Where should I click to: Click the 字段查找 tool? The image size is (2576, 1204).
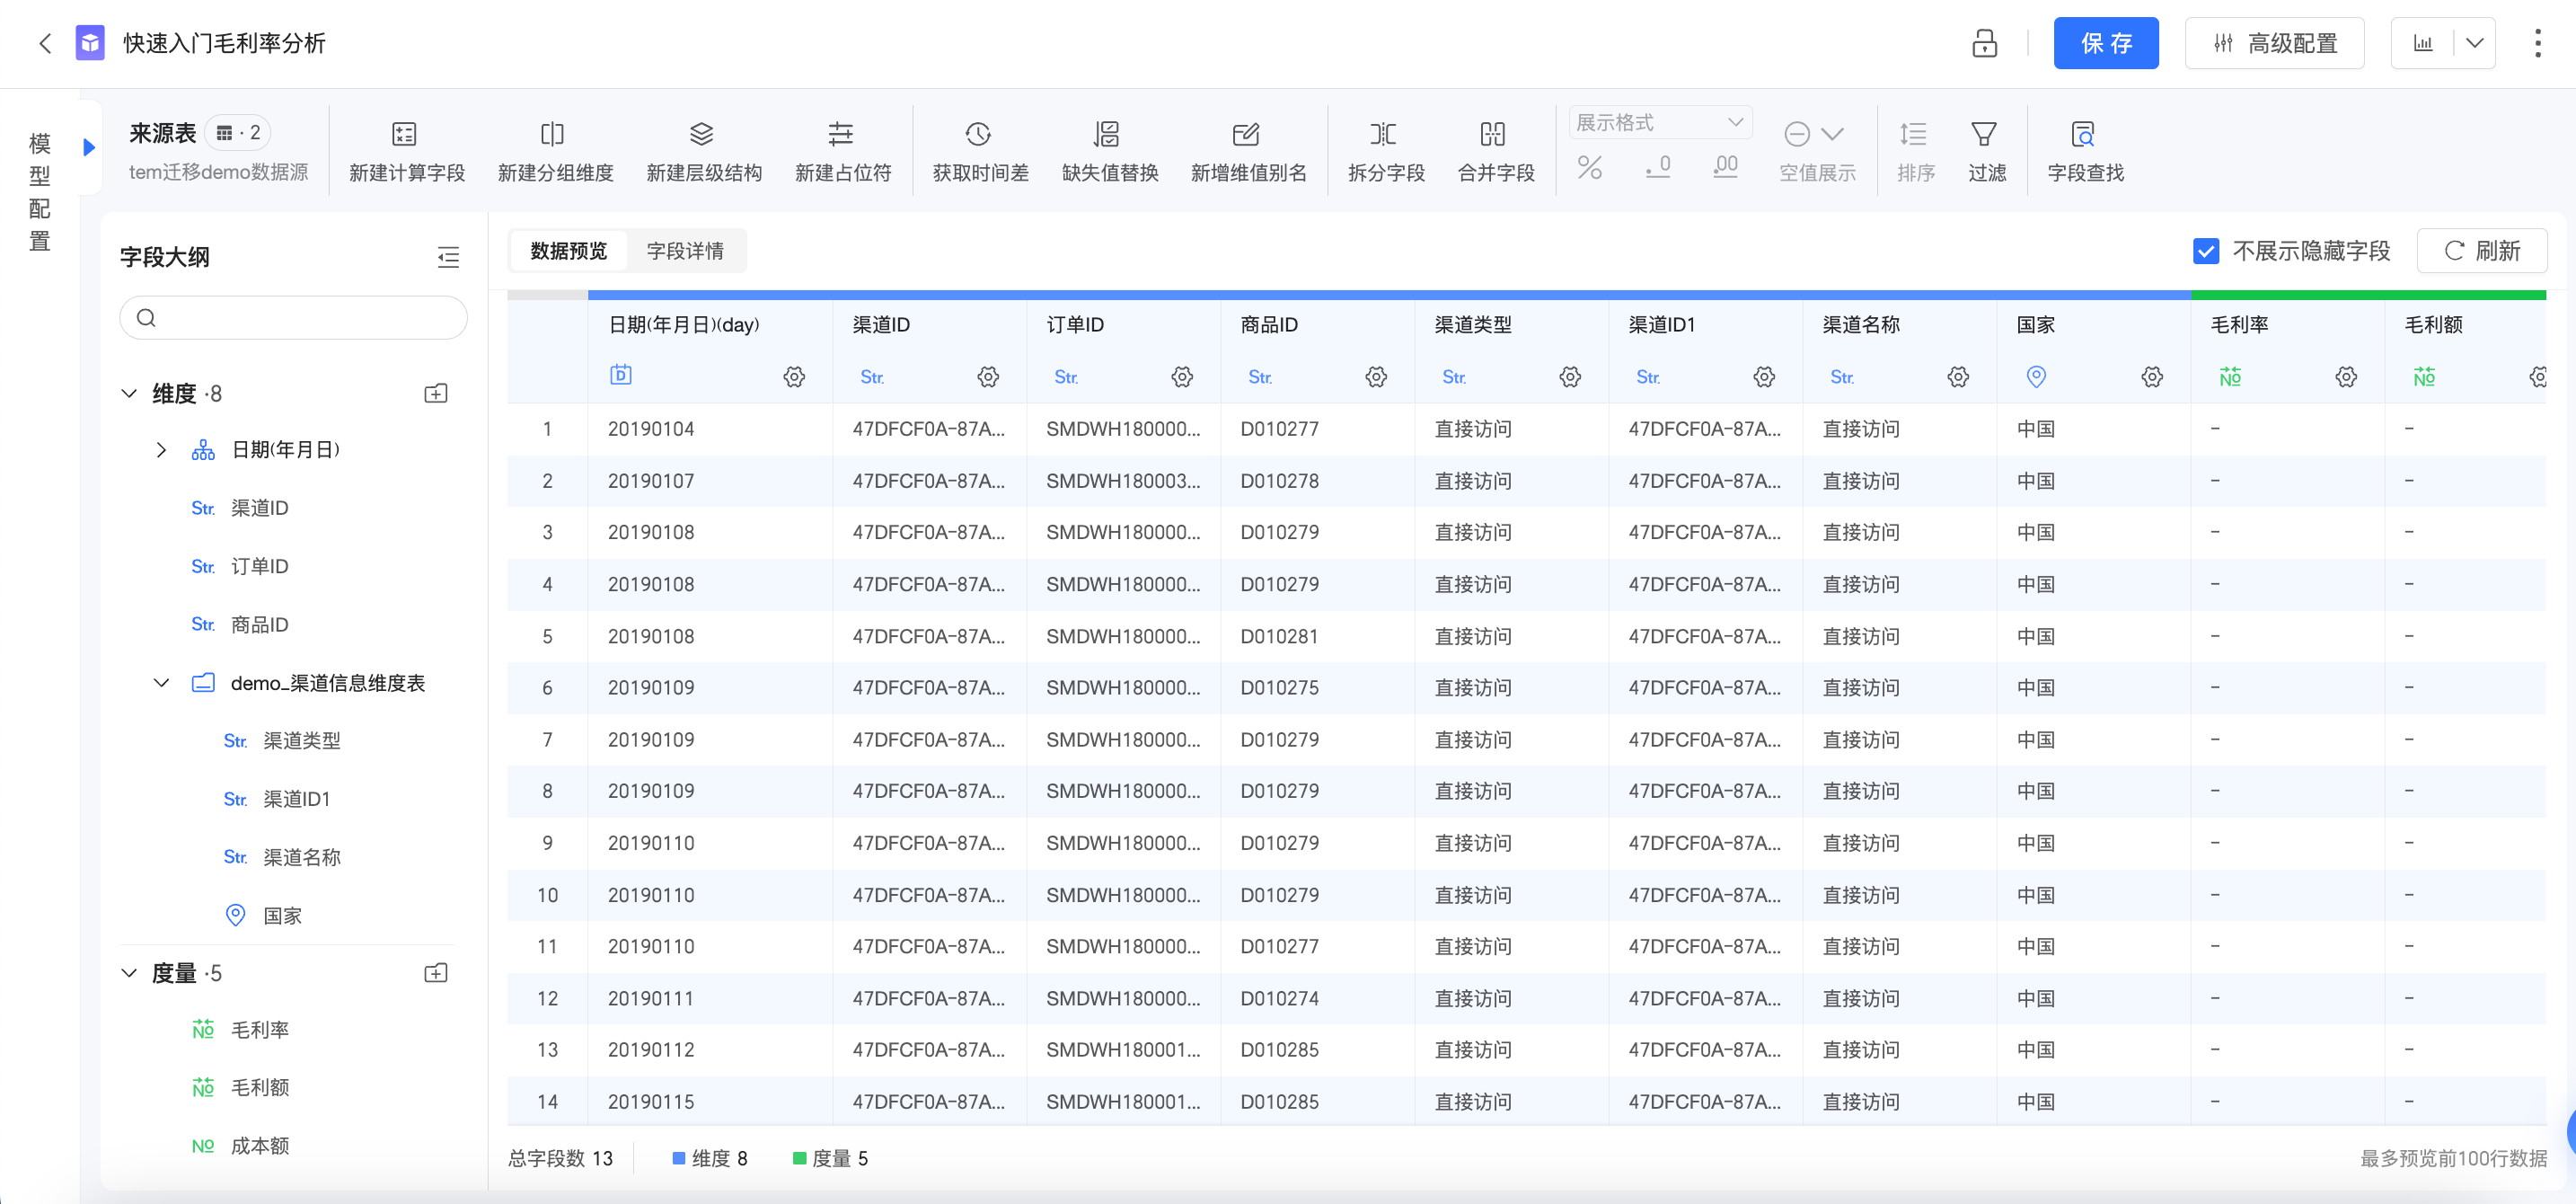[2084, 151]
